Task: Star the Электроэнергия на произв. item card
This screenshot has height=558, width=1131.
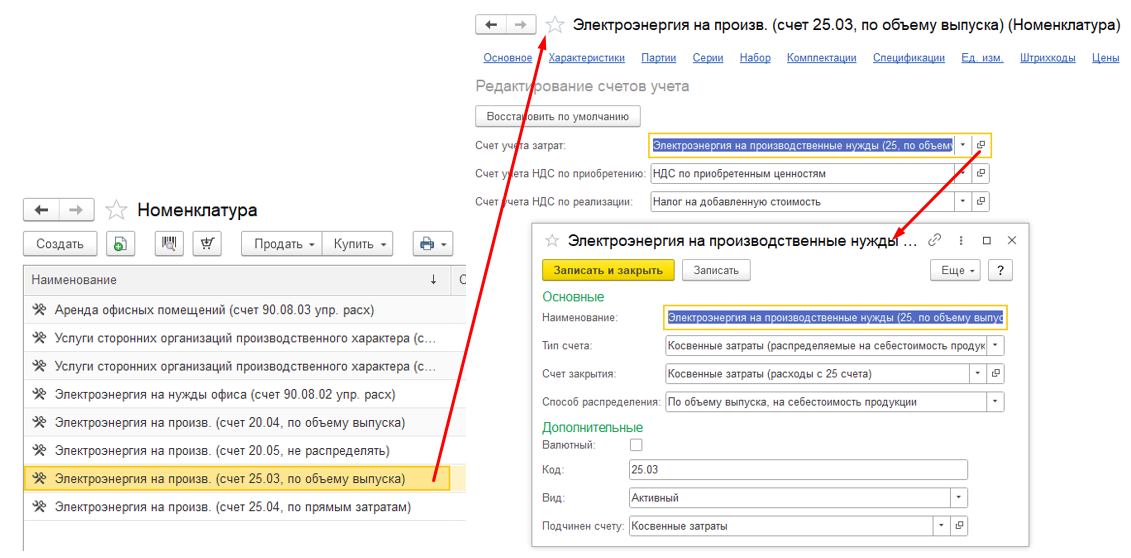Action: click(555, 25)
